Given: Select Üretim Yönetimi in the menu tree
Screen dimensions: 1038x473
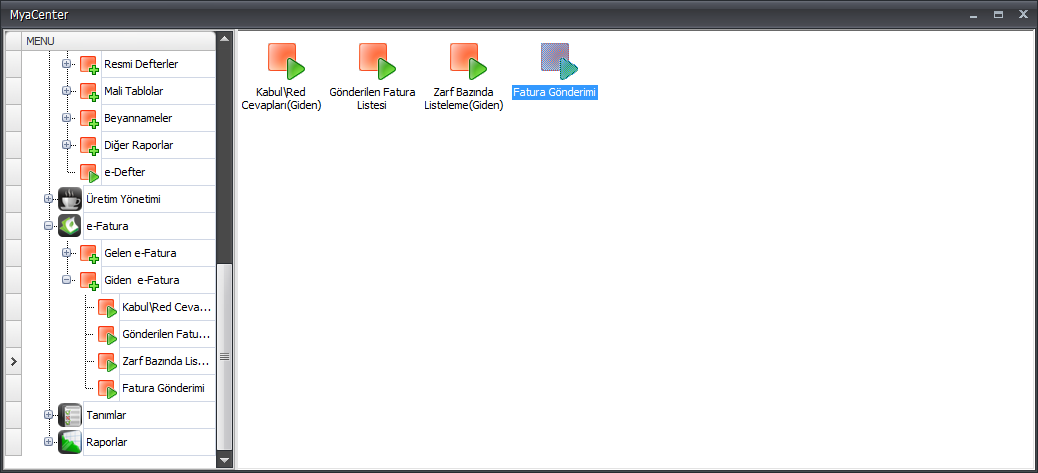Looking at the screenshot, I should pos(124,199).
